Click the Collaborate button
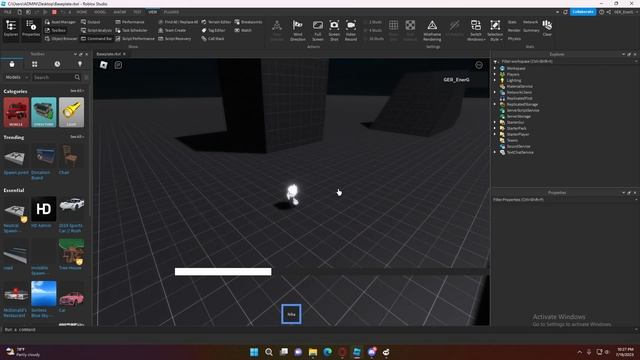Image resolution: width=640 pixels, height=360 pixels. tap(582, 12)
